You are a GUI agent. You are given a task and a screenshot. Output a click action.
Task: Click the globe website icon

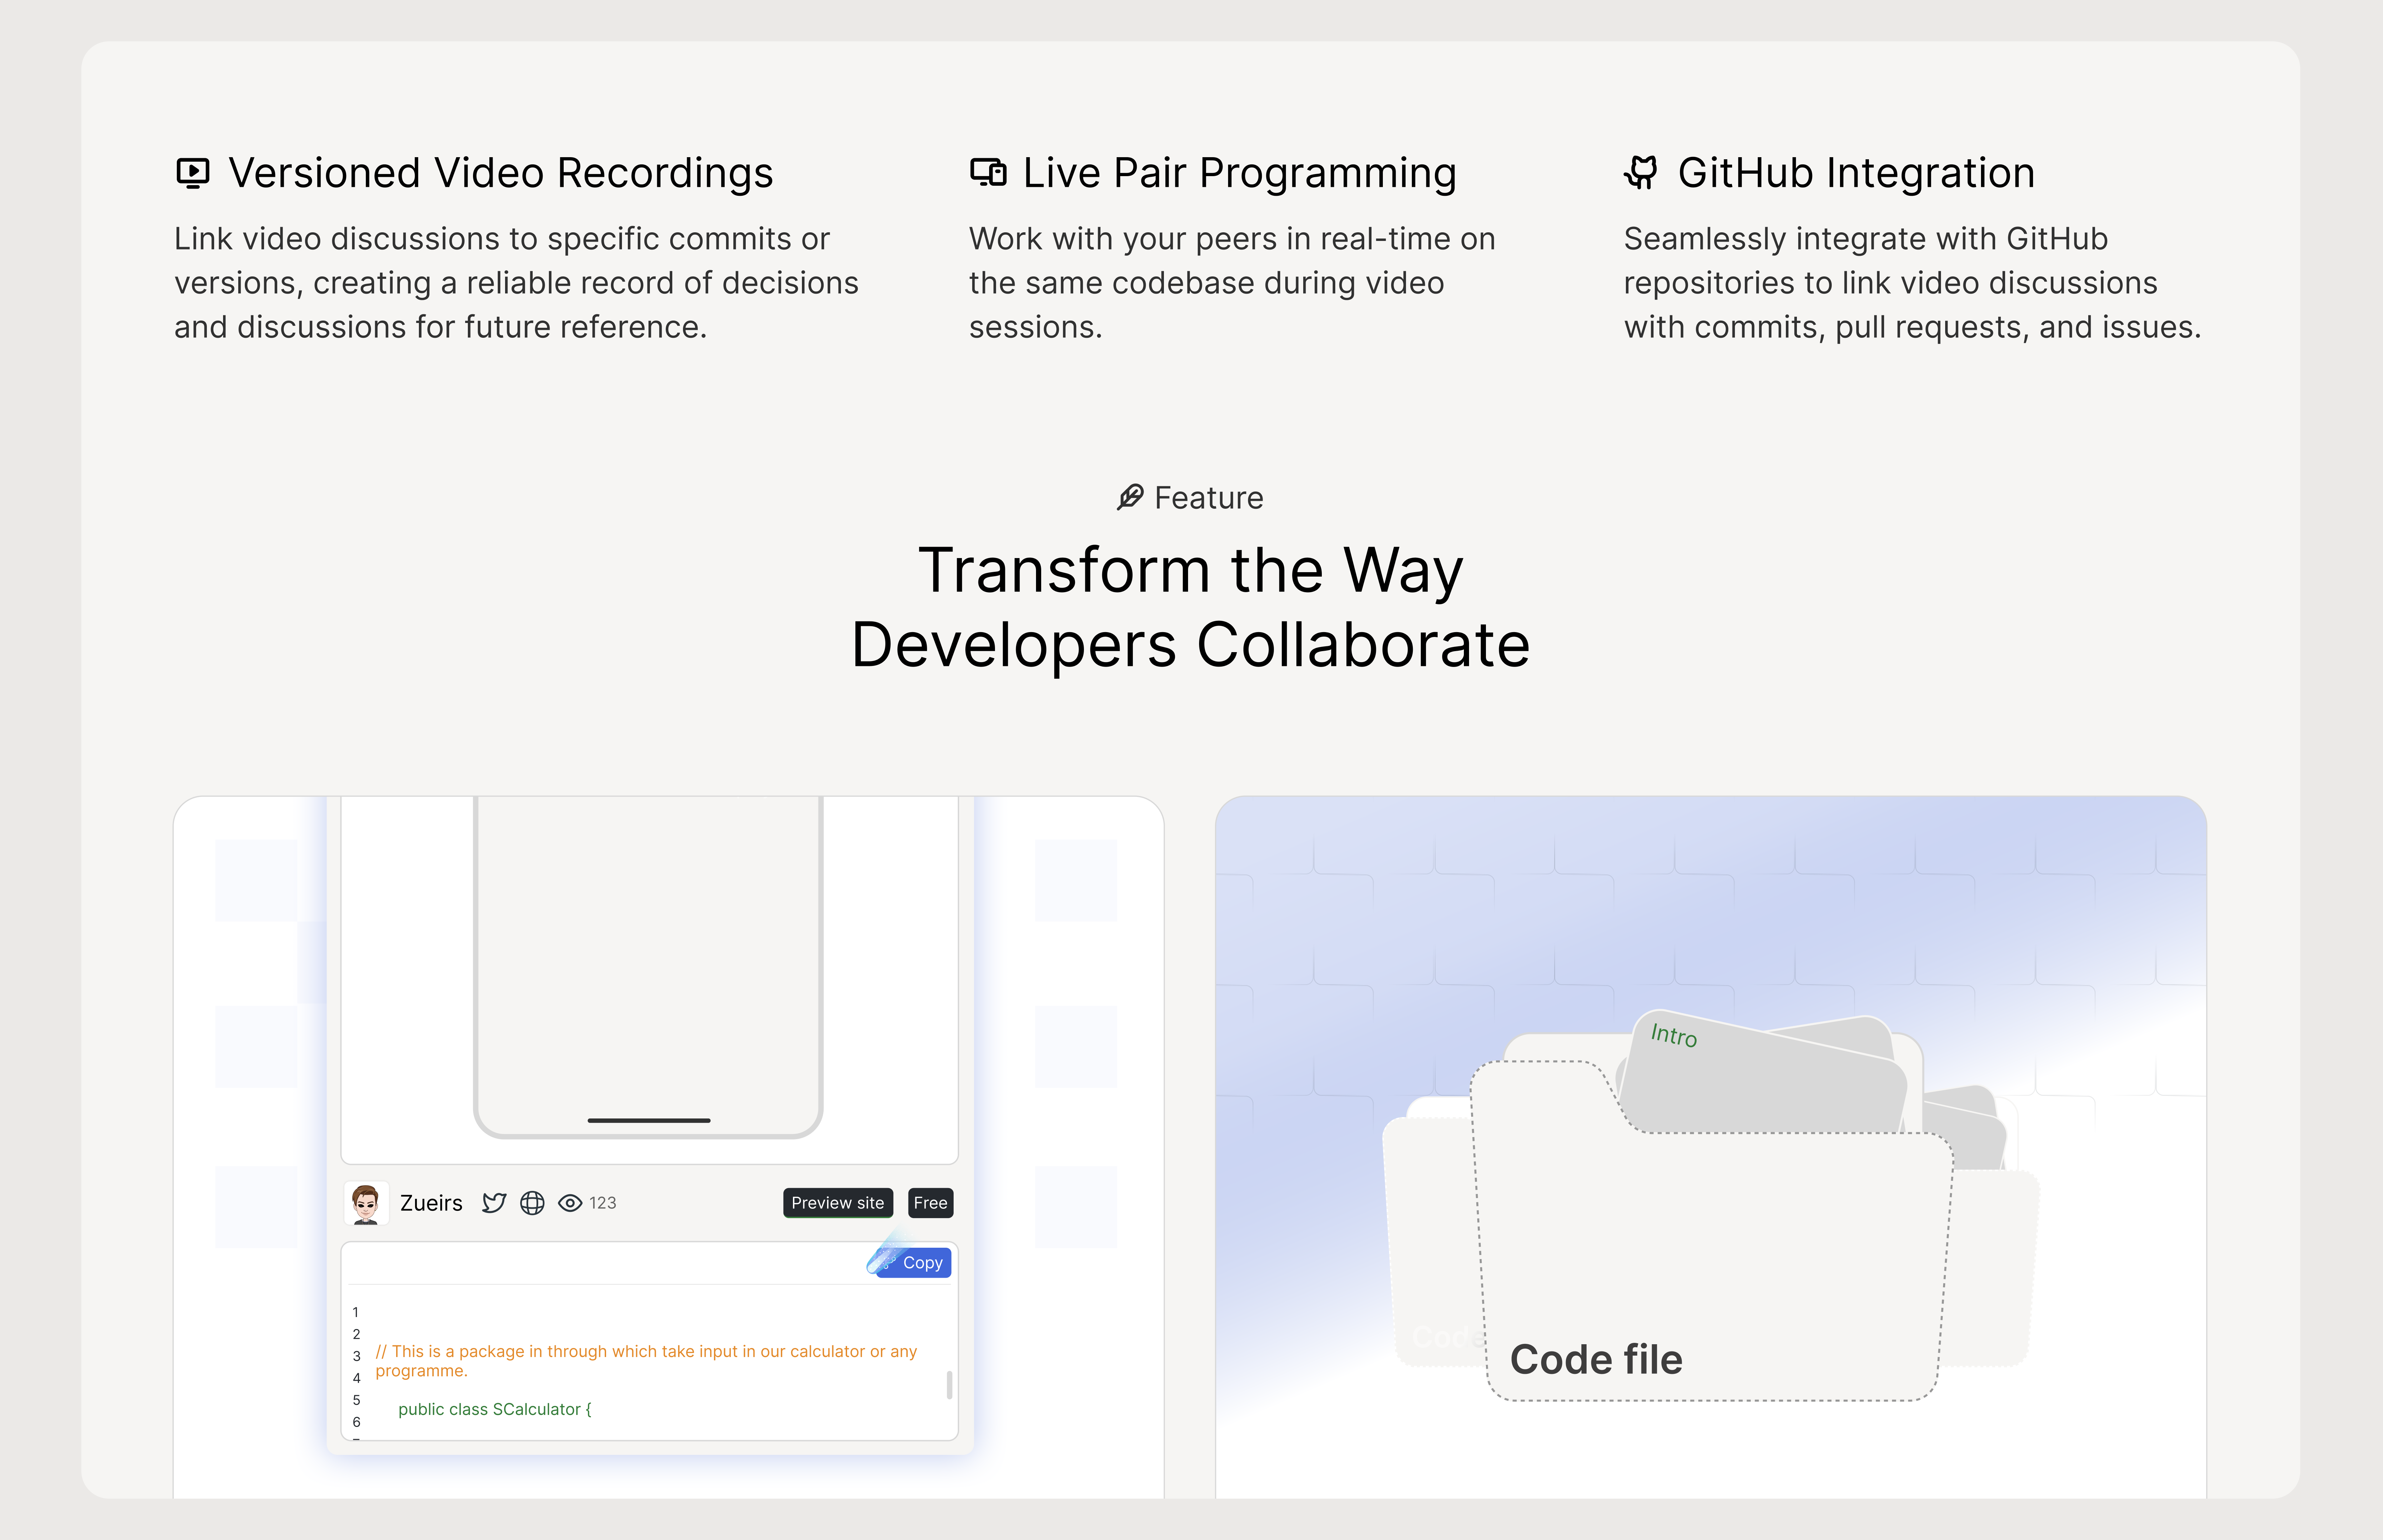click(532, 1203)
